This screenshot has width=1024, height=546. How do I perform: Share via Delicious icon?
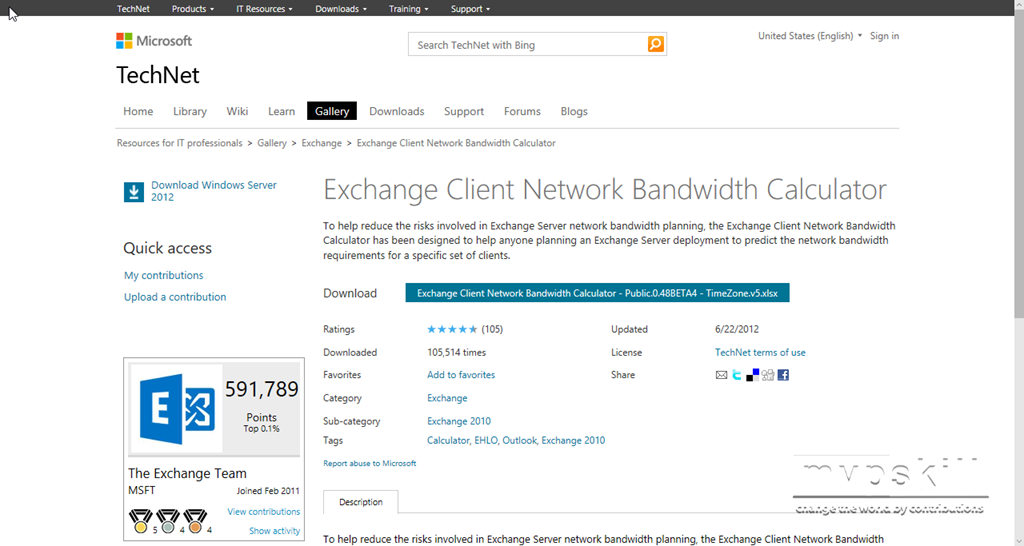point(752,375)
